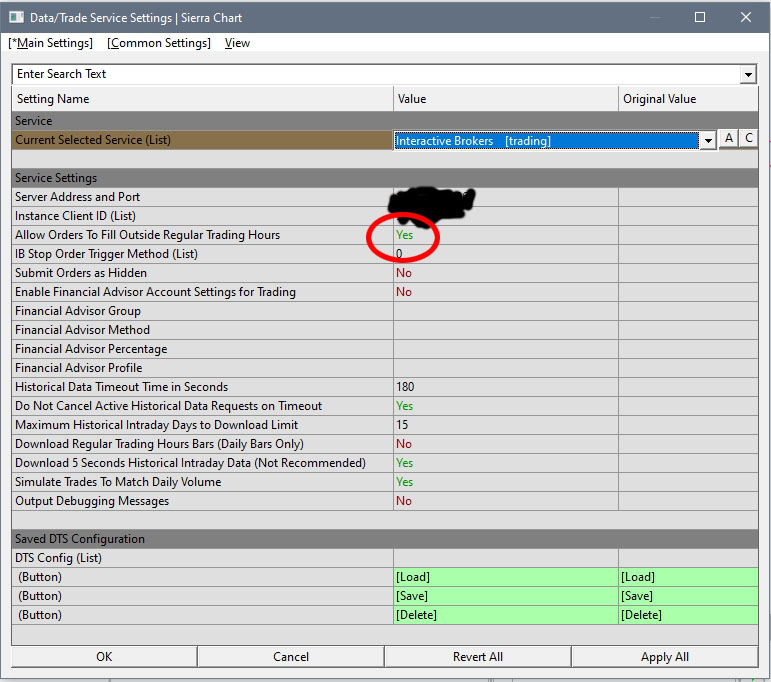Select the Historical Data Timeout Time label
This screenshot has width=771, height=682.
(x=121, y=387)
